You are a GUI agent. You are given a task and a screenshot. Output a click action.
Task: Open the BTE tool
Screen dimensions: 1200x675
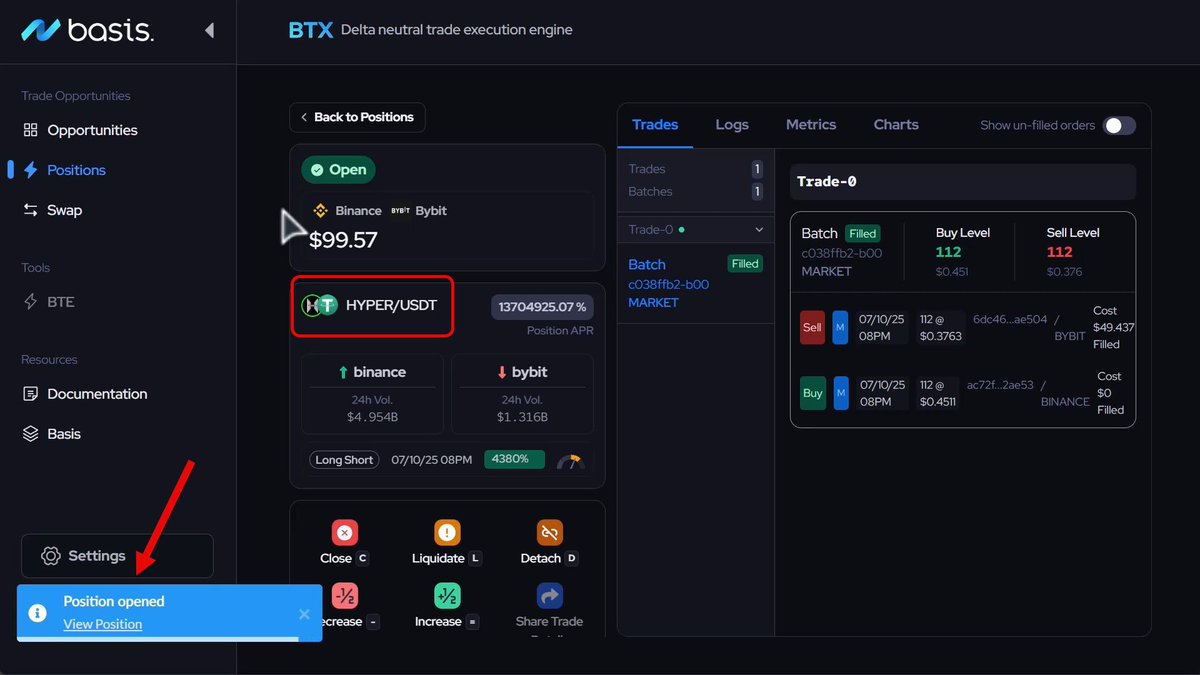coord(60,302)
